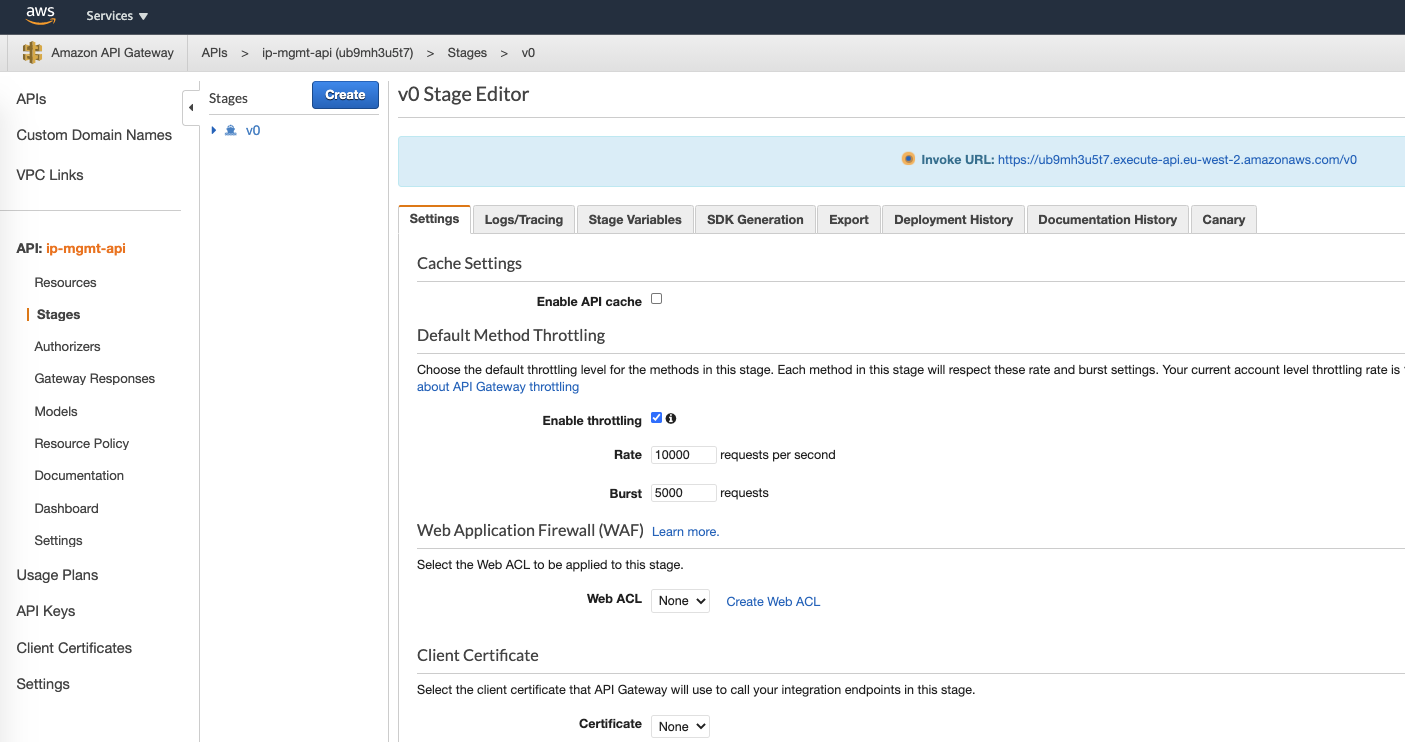Open the Export tab

pyautogui.click(x=849, y=220)
